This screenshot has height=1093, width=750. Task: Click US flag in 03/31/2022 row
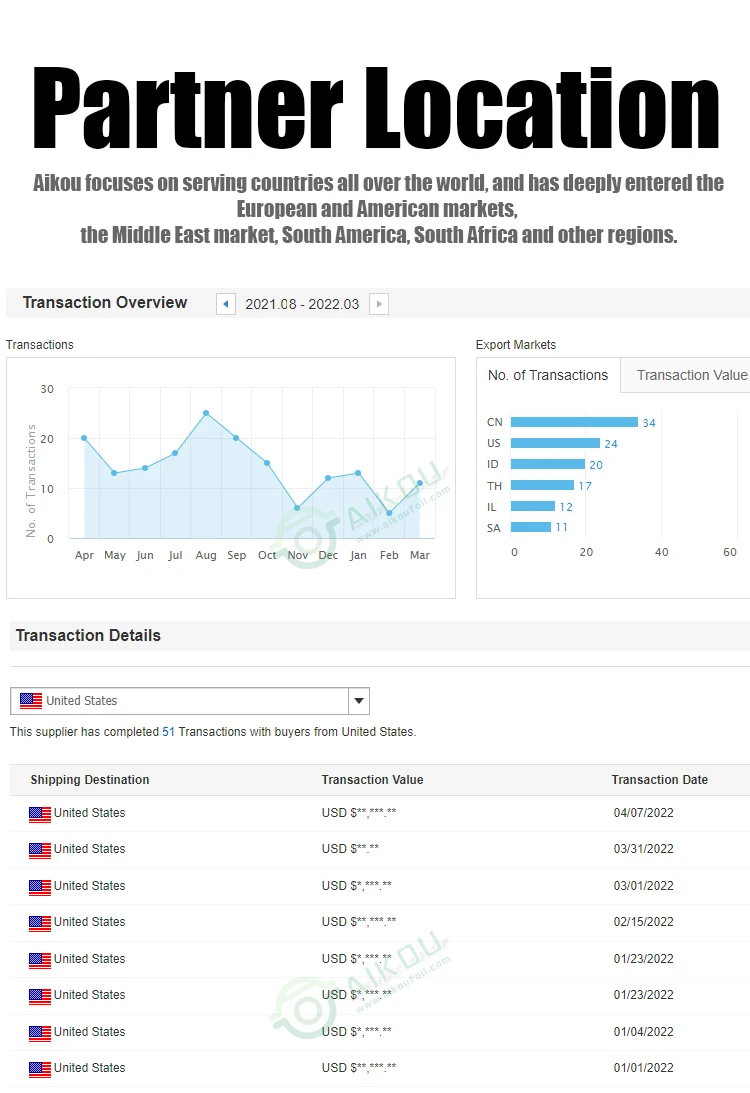[40, 850]
